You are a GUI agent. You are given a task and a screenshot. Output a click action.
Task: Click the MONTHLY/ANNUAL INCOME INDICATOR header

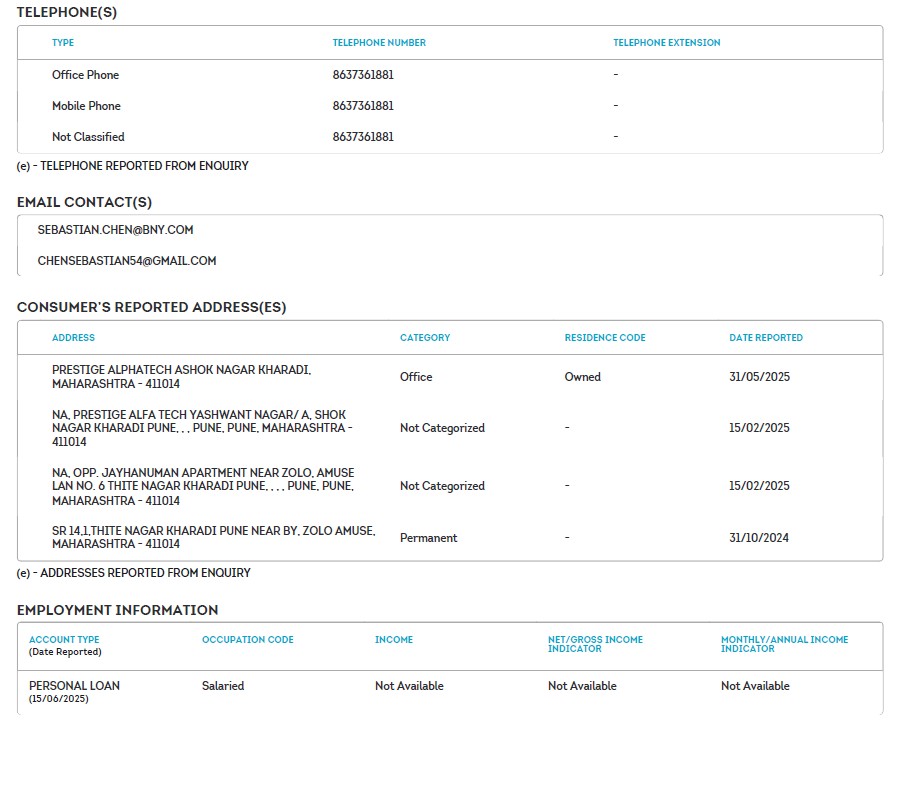point(784,644)
